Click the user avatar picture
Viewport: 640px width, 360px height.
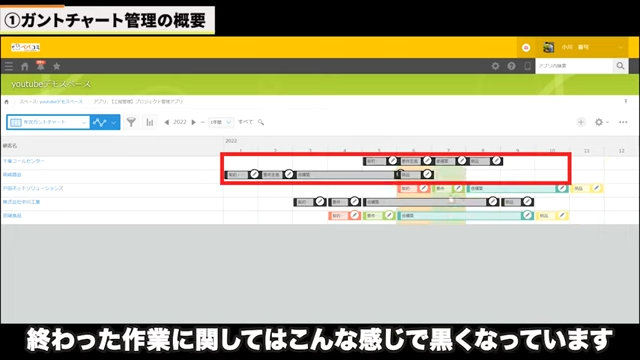(x=548, y=48)
